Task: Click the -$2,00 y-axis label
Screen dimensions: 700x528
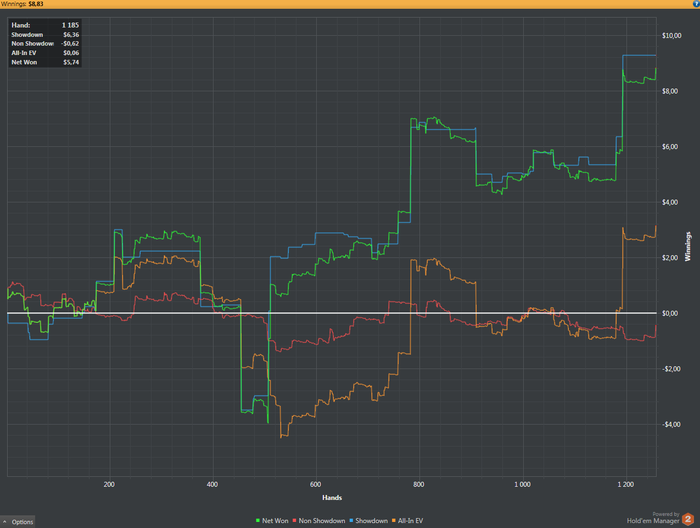Action: (x=670, y=369)
